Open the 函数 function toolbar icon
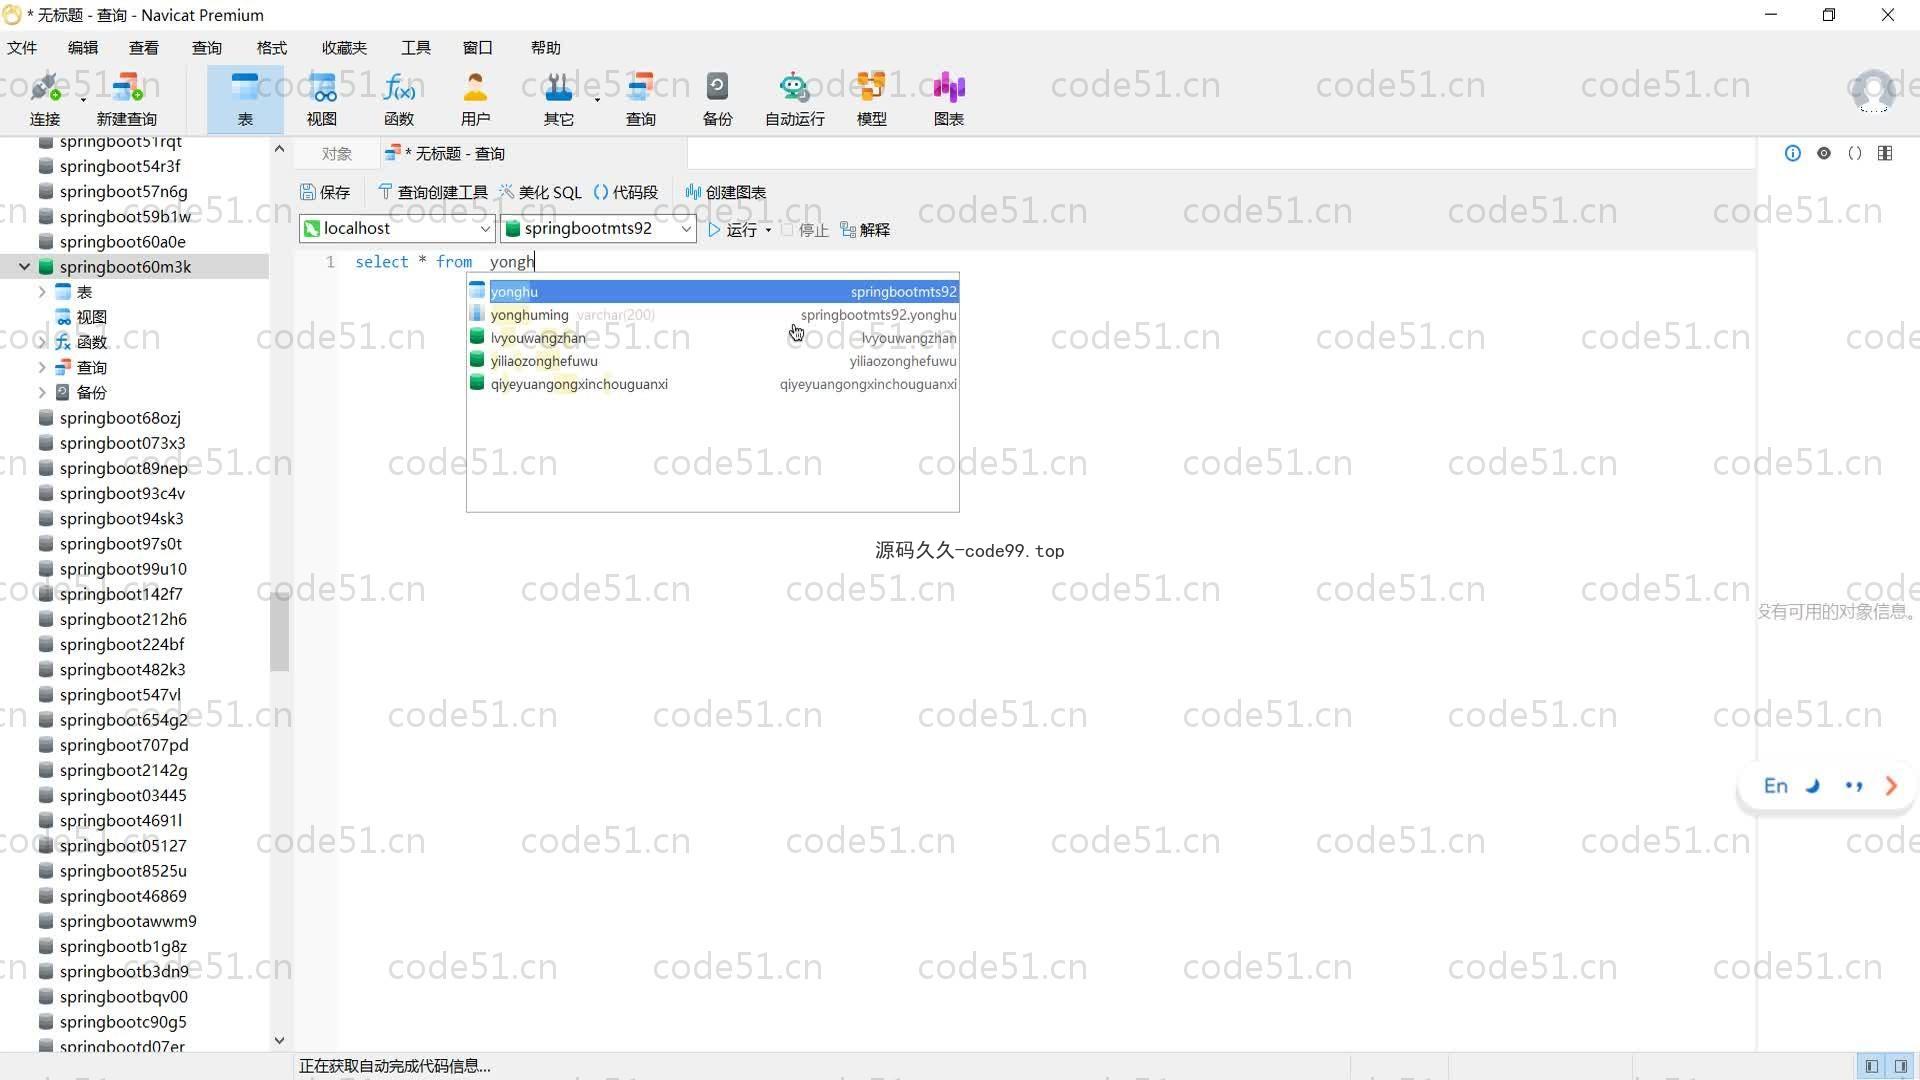Viewport: 1920px width, 1080px height. tap(399, 99)
